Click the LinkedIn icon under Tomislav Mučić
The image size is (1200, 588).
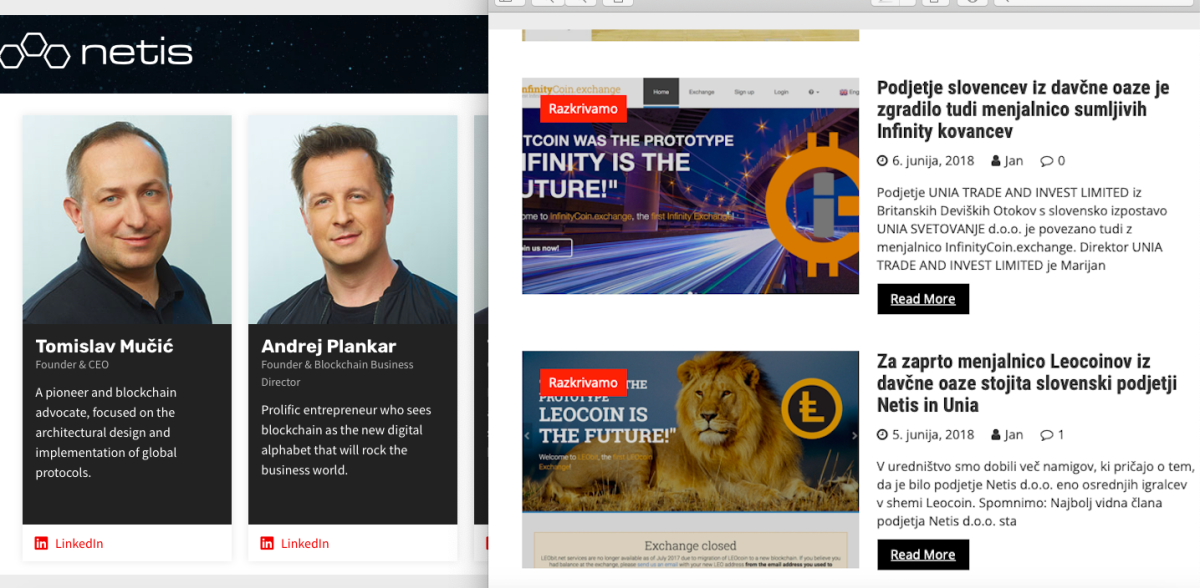coord(41,543)
